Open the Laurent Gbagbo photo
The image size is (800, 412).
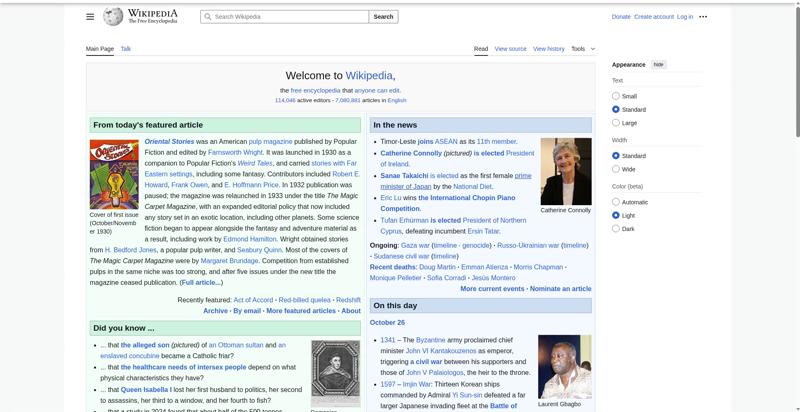565,366
